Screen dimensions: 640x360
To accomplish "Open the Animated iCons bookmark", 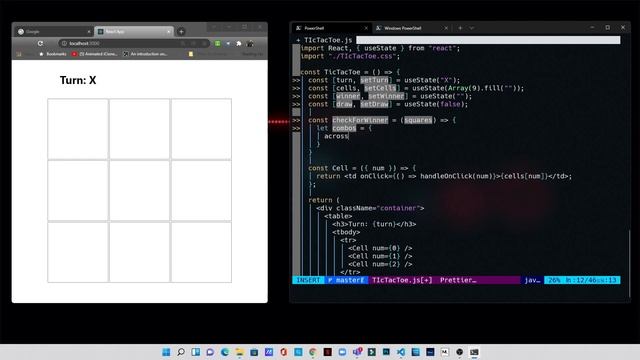I will pos(95,54).
